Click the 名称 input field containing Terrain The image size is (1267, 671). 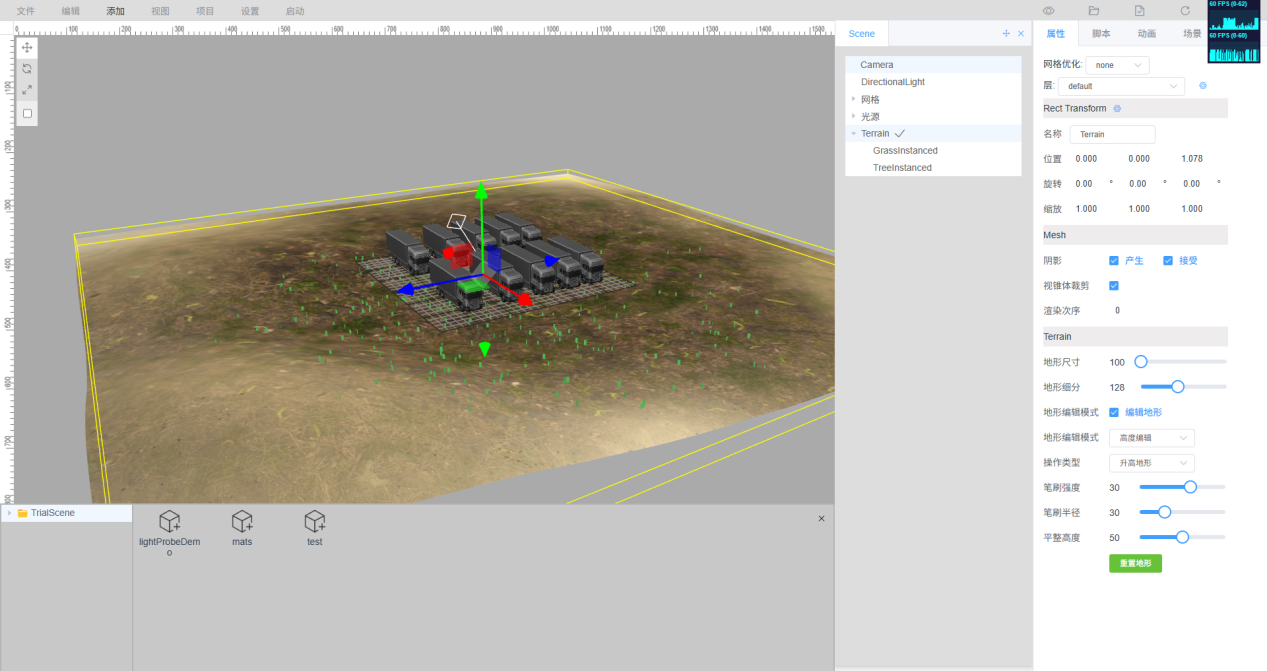coord(1112,134)
